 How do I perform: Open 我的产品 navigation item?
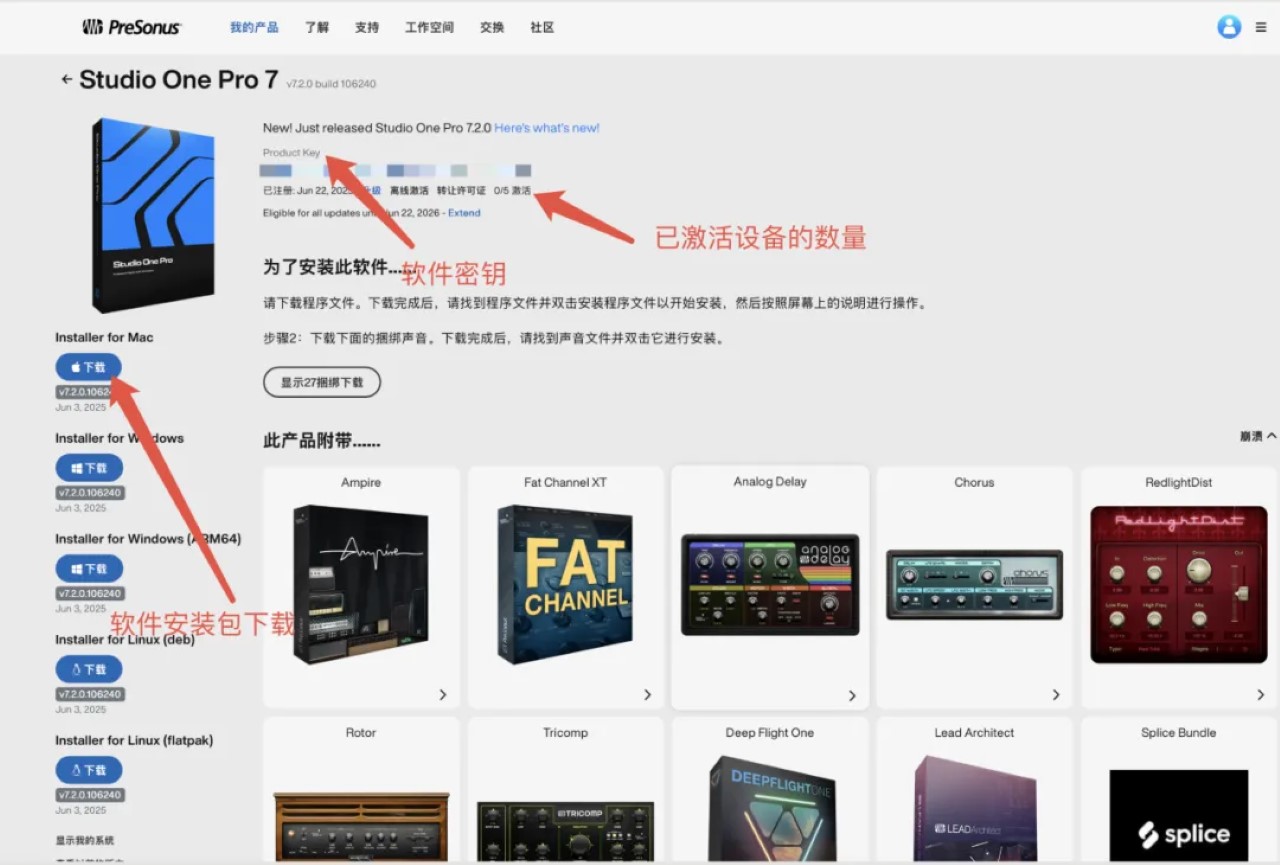click(254, 27)
